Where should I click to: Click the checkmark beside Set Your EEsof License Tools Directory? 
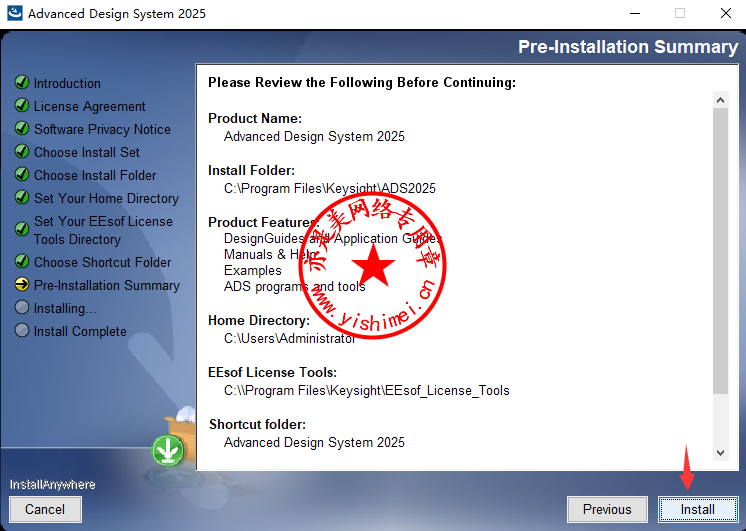22,229
